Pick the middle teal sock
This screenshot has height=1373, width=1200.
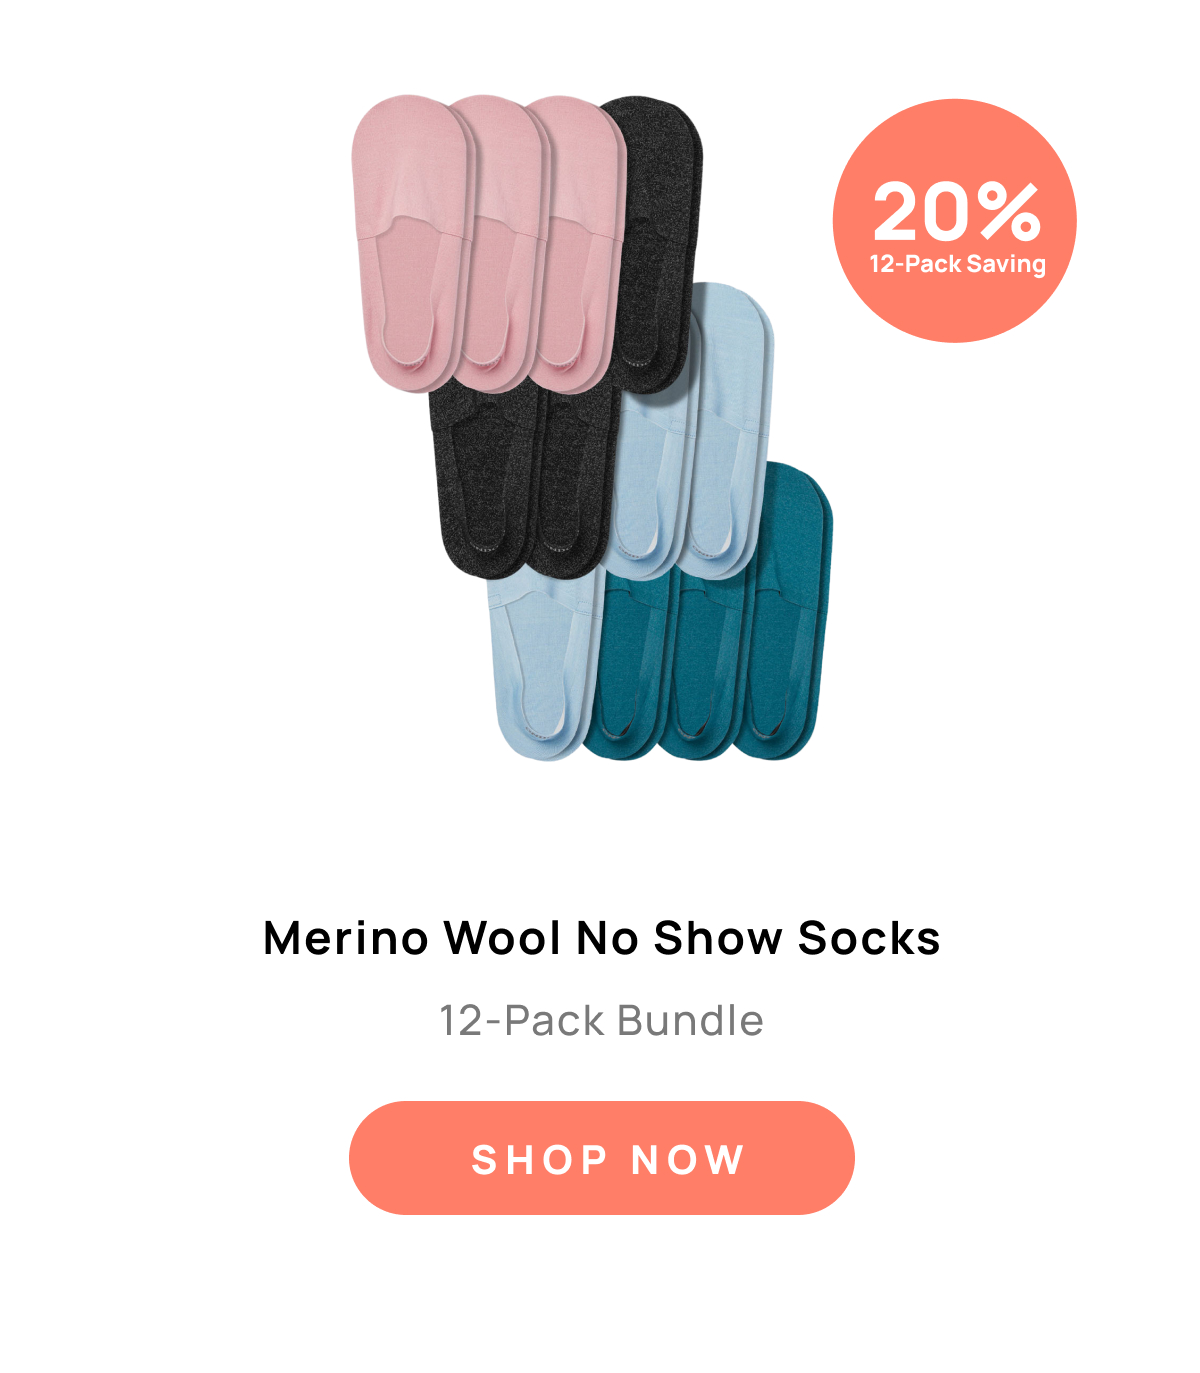pyautogui.click(x=705, y=665)
